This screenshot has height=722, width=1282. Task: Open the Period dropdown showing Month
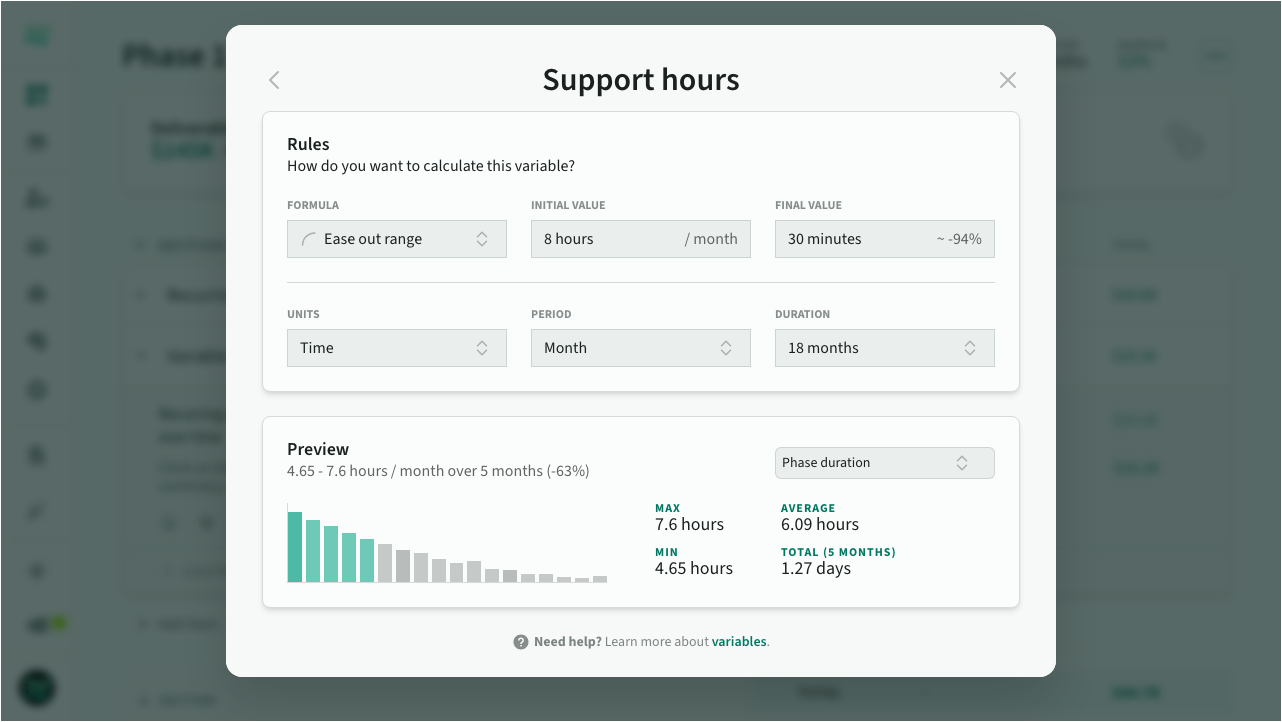[640, 348]
